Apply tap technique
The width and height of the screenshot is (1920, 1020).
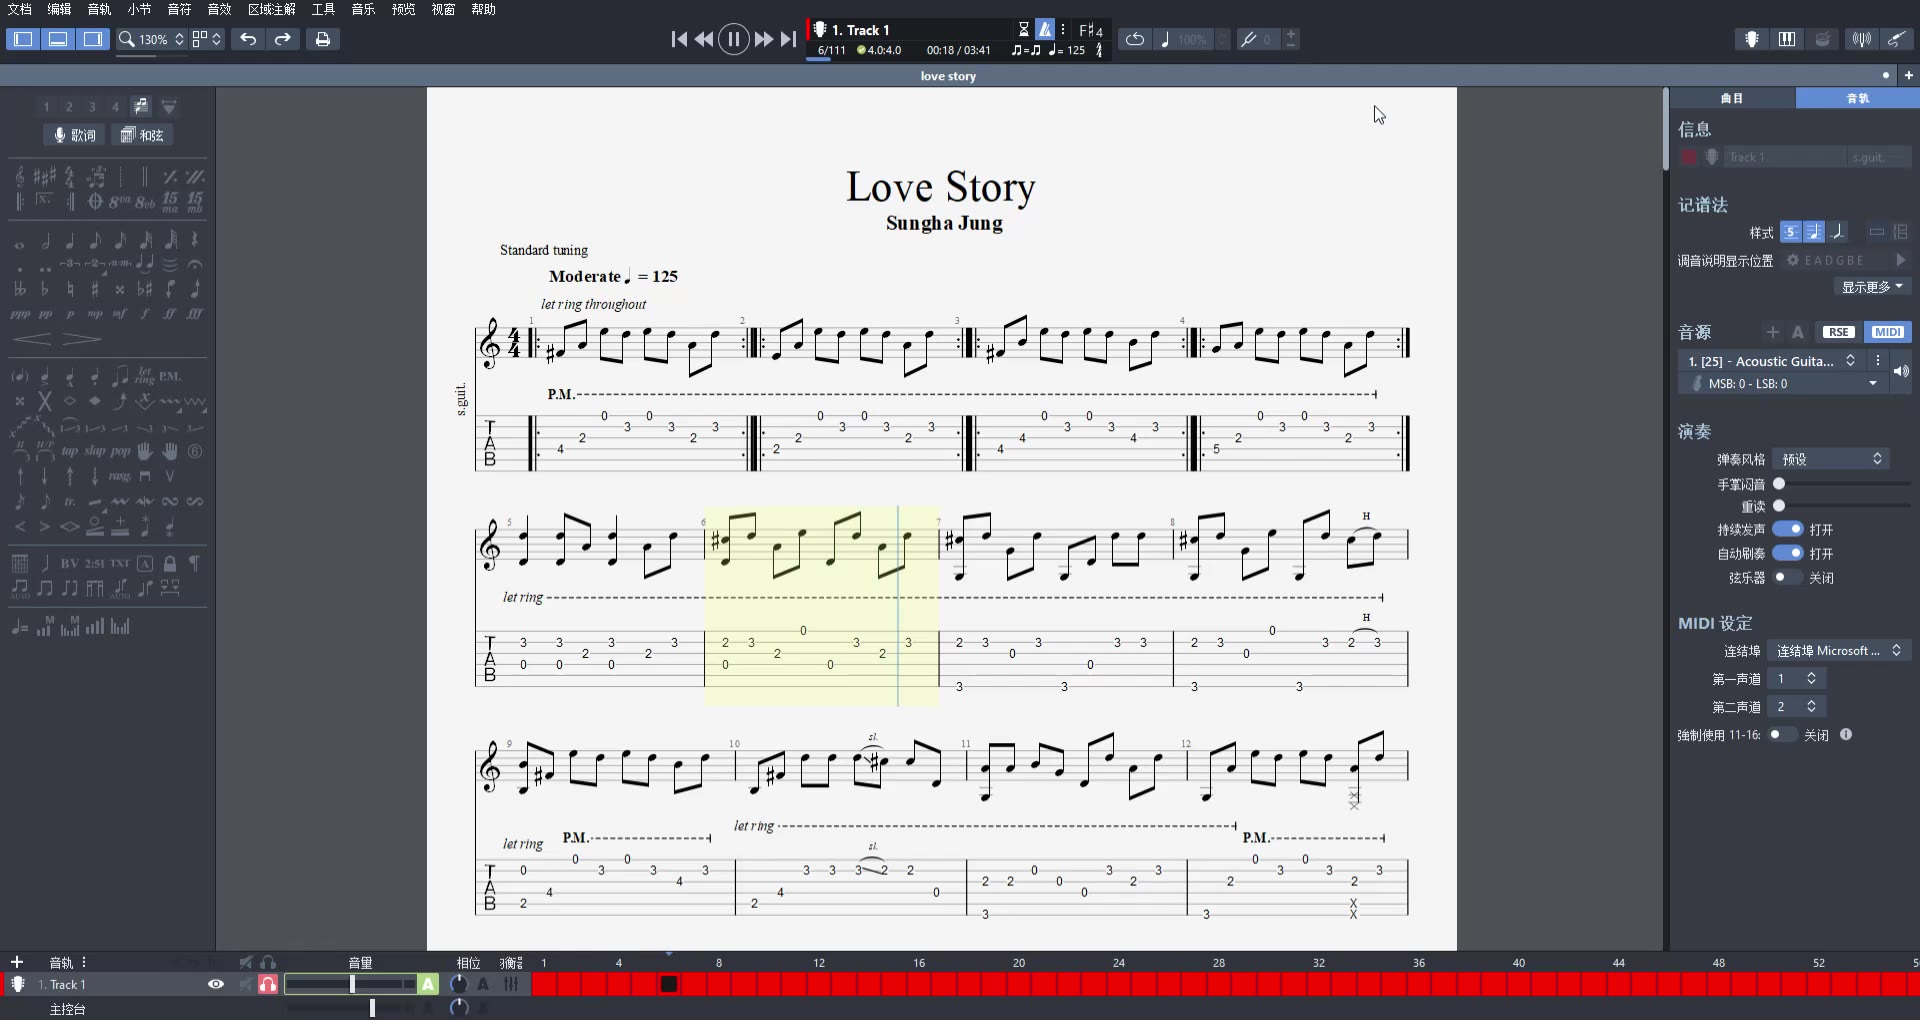pos(70,451)
